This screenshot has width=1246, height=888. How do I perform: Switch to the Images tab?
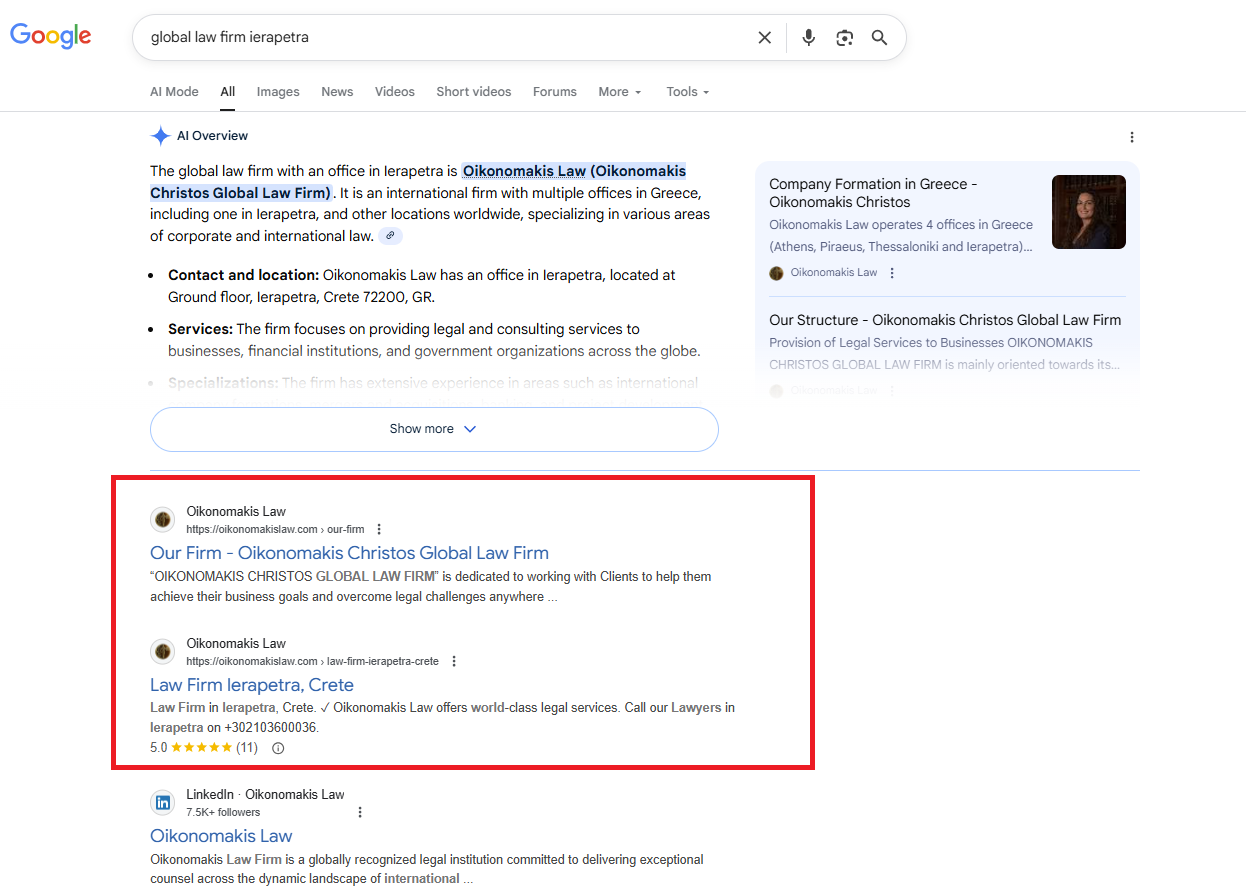click(278, 92)
